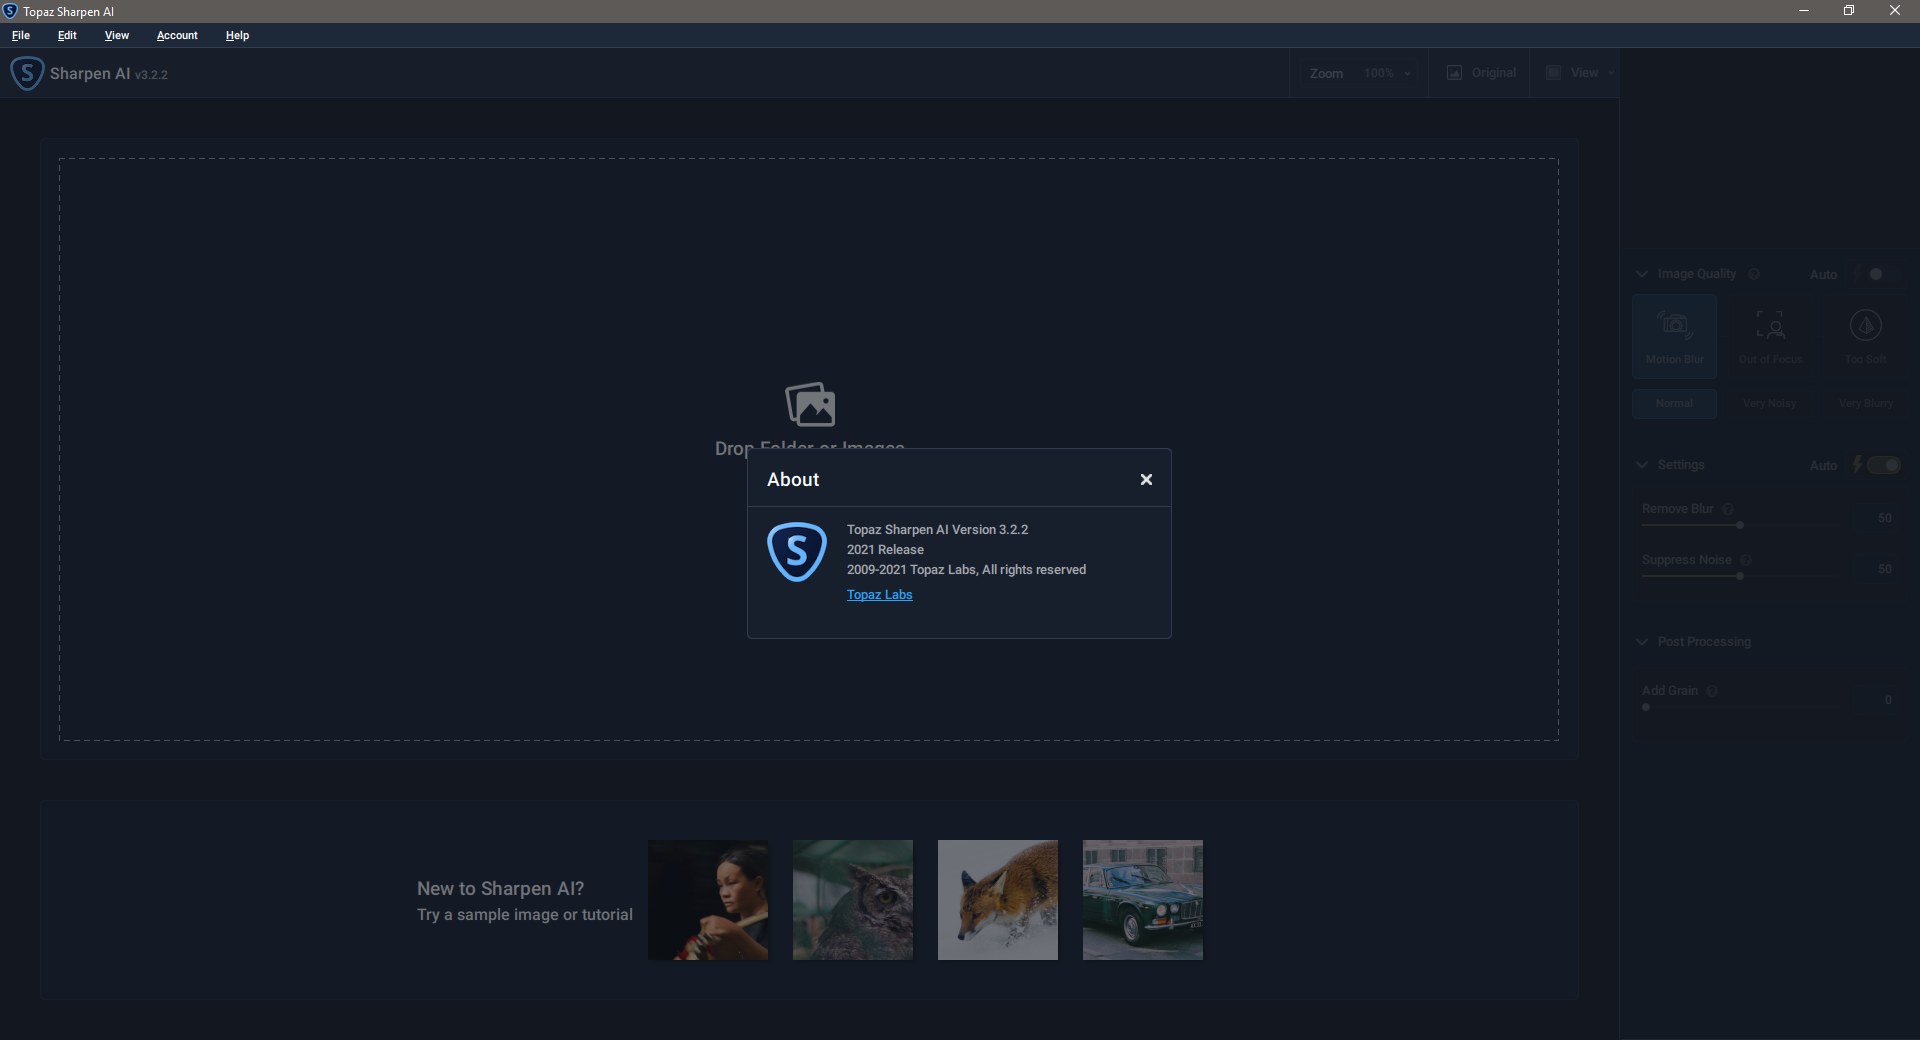Select the Out of Focus model
Image resolution: width=1920 pixels, height=1040 pixels.
[1770, 336]
